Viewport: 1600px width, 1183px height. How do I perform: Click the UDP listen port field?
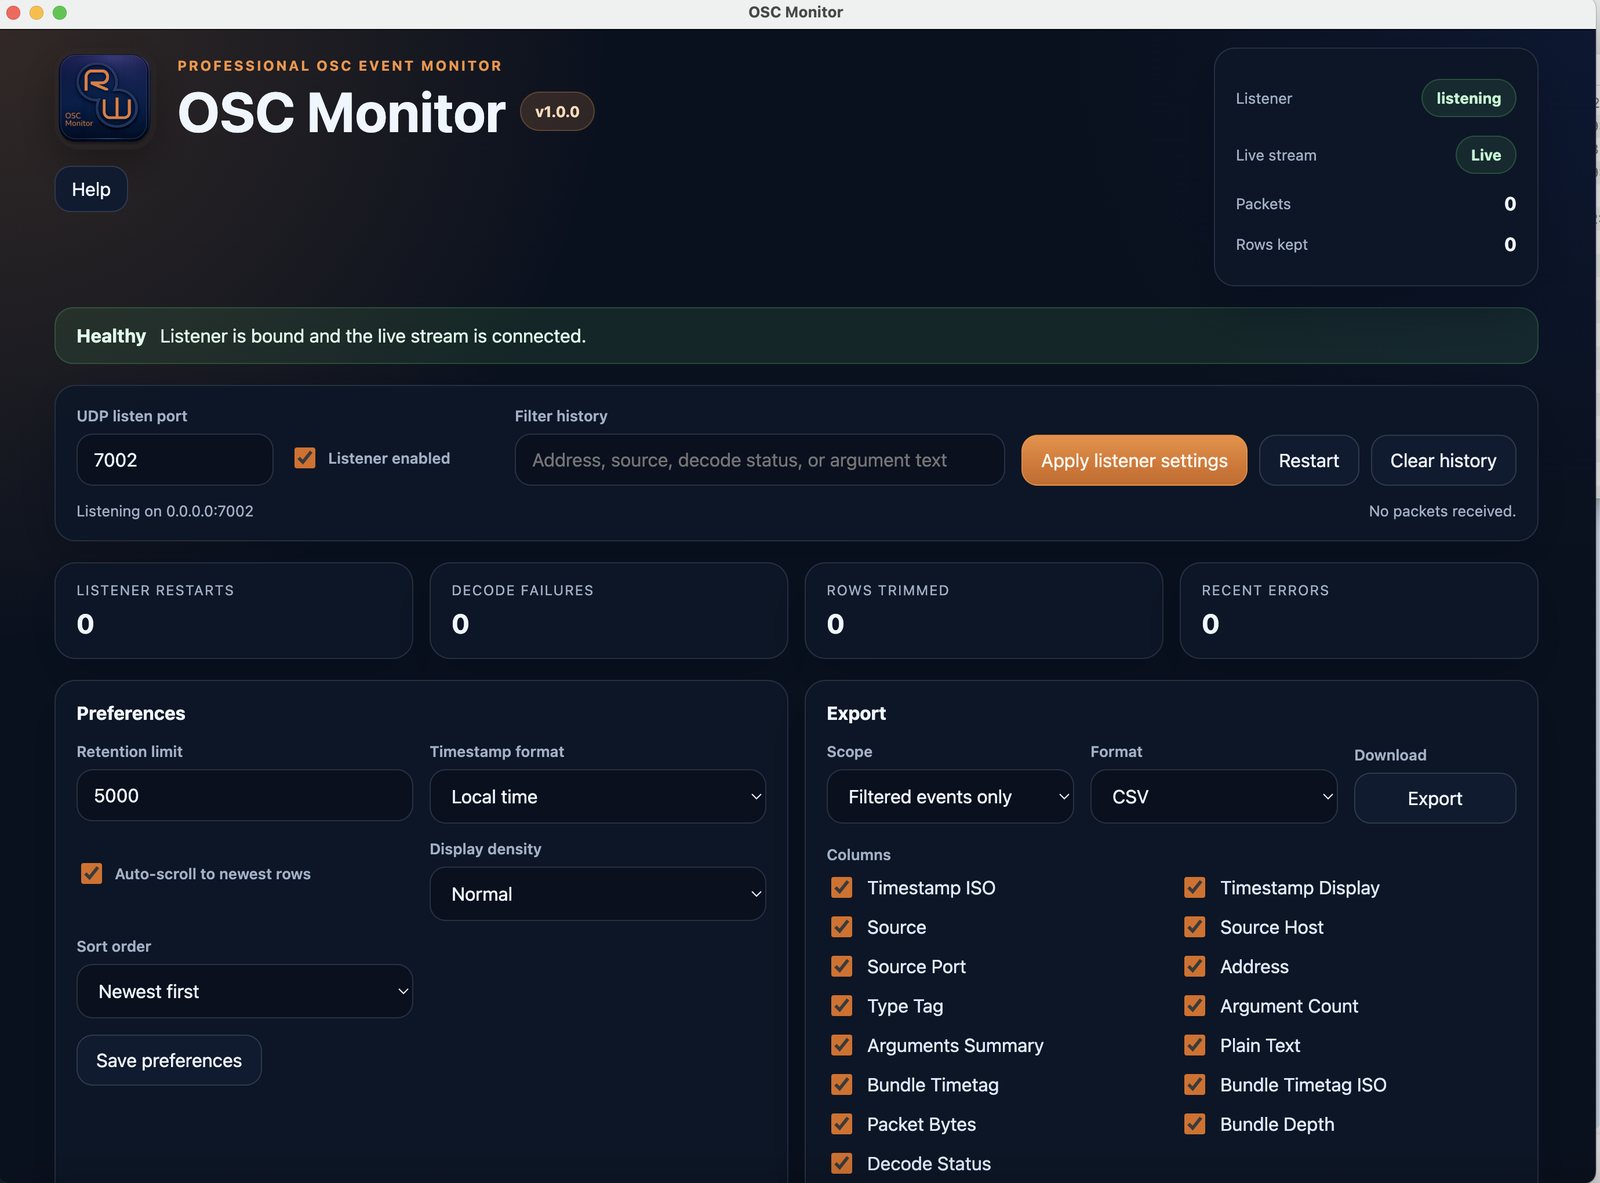(x=175, y=460)
